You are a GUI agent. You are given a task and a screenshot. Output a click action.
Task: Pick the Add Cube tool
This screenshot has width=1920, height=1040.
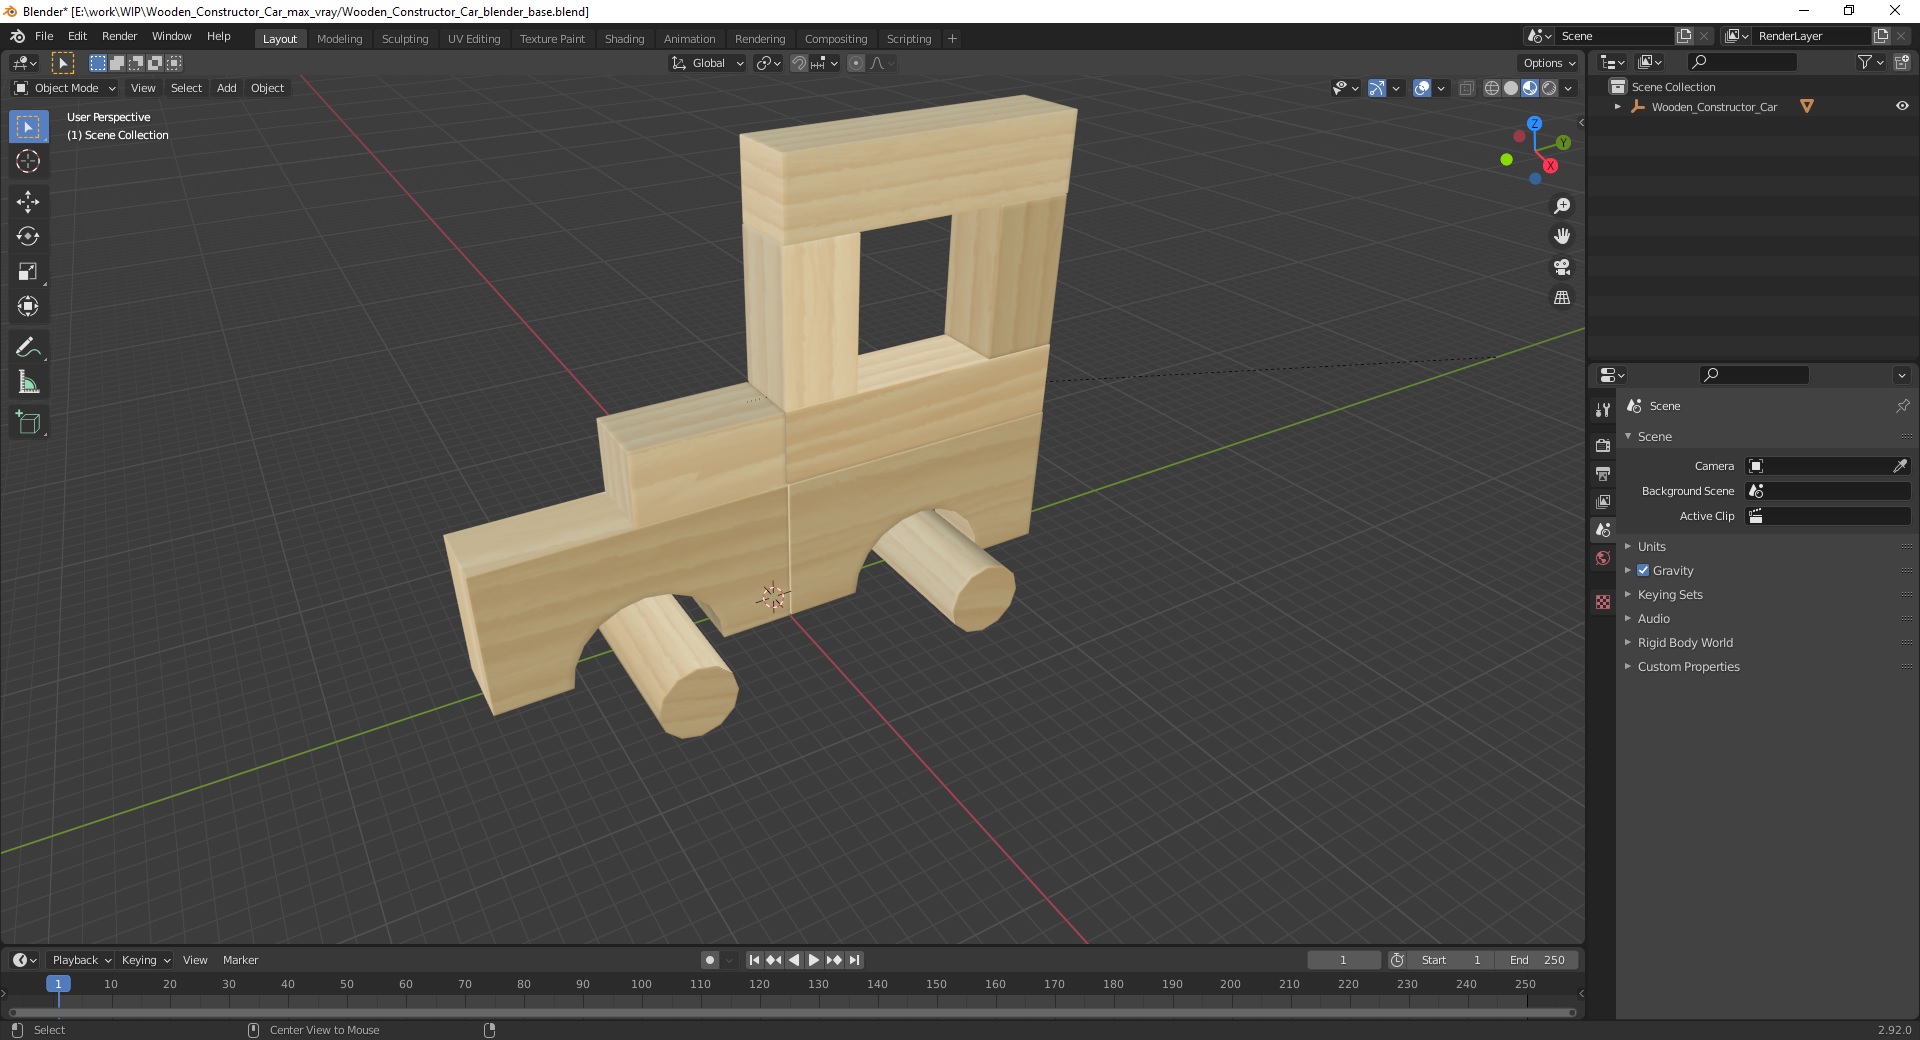(28, 423)
